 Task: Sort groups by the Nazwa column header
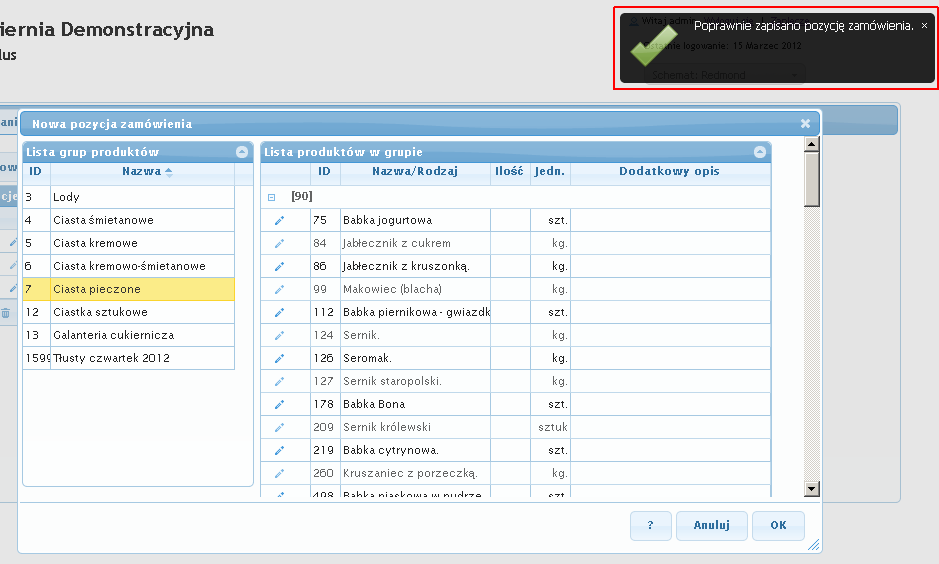(141, 172)
